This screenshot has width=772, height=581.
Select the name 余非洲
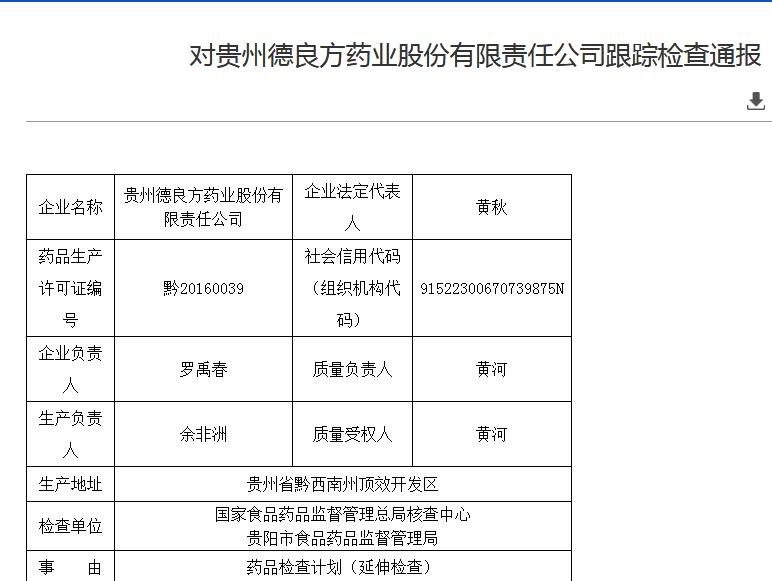[203, 434]
